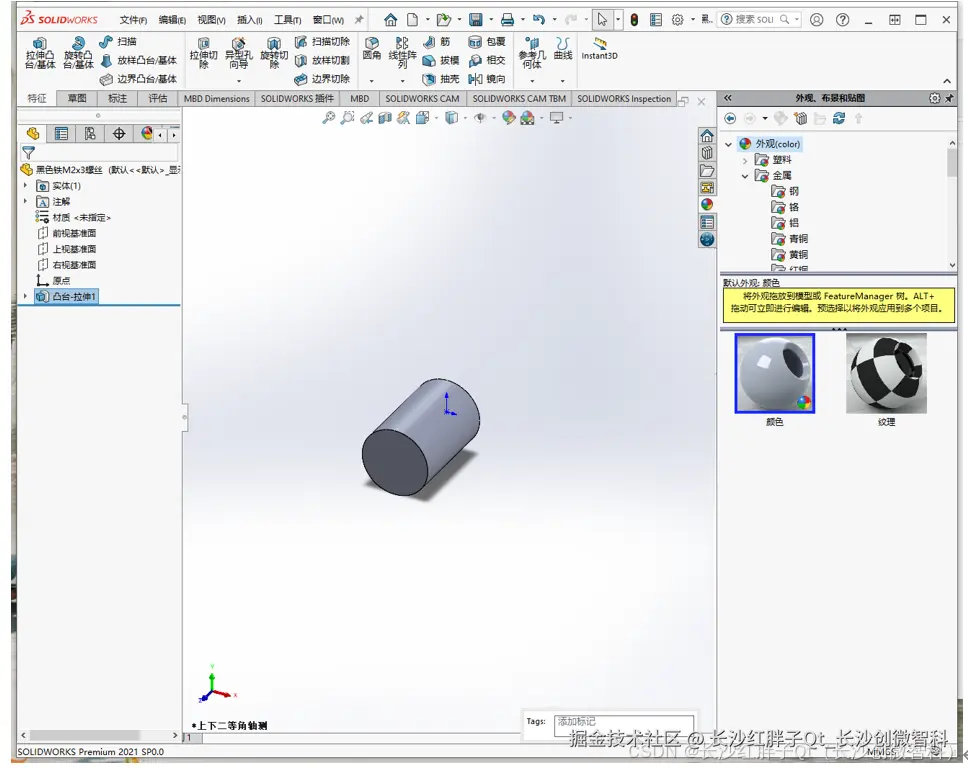Open the 异型孔向导 hole wizard
This screenshot has width=968, height=769.
pyautogui.click(x=238, y=52)
